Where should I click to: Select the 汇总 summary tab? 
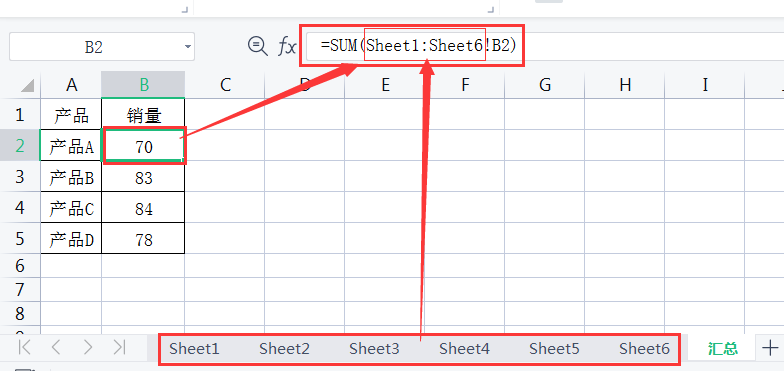point(722,348)
